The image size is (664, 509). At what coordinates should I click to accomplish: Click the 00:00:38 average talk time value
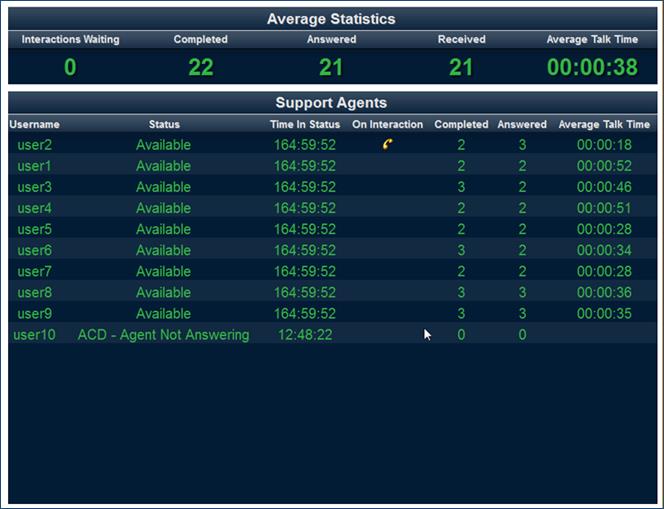pos(592,68)
